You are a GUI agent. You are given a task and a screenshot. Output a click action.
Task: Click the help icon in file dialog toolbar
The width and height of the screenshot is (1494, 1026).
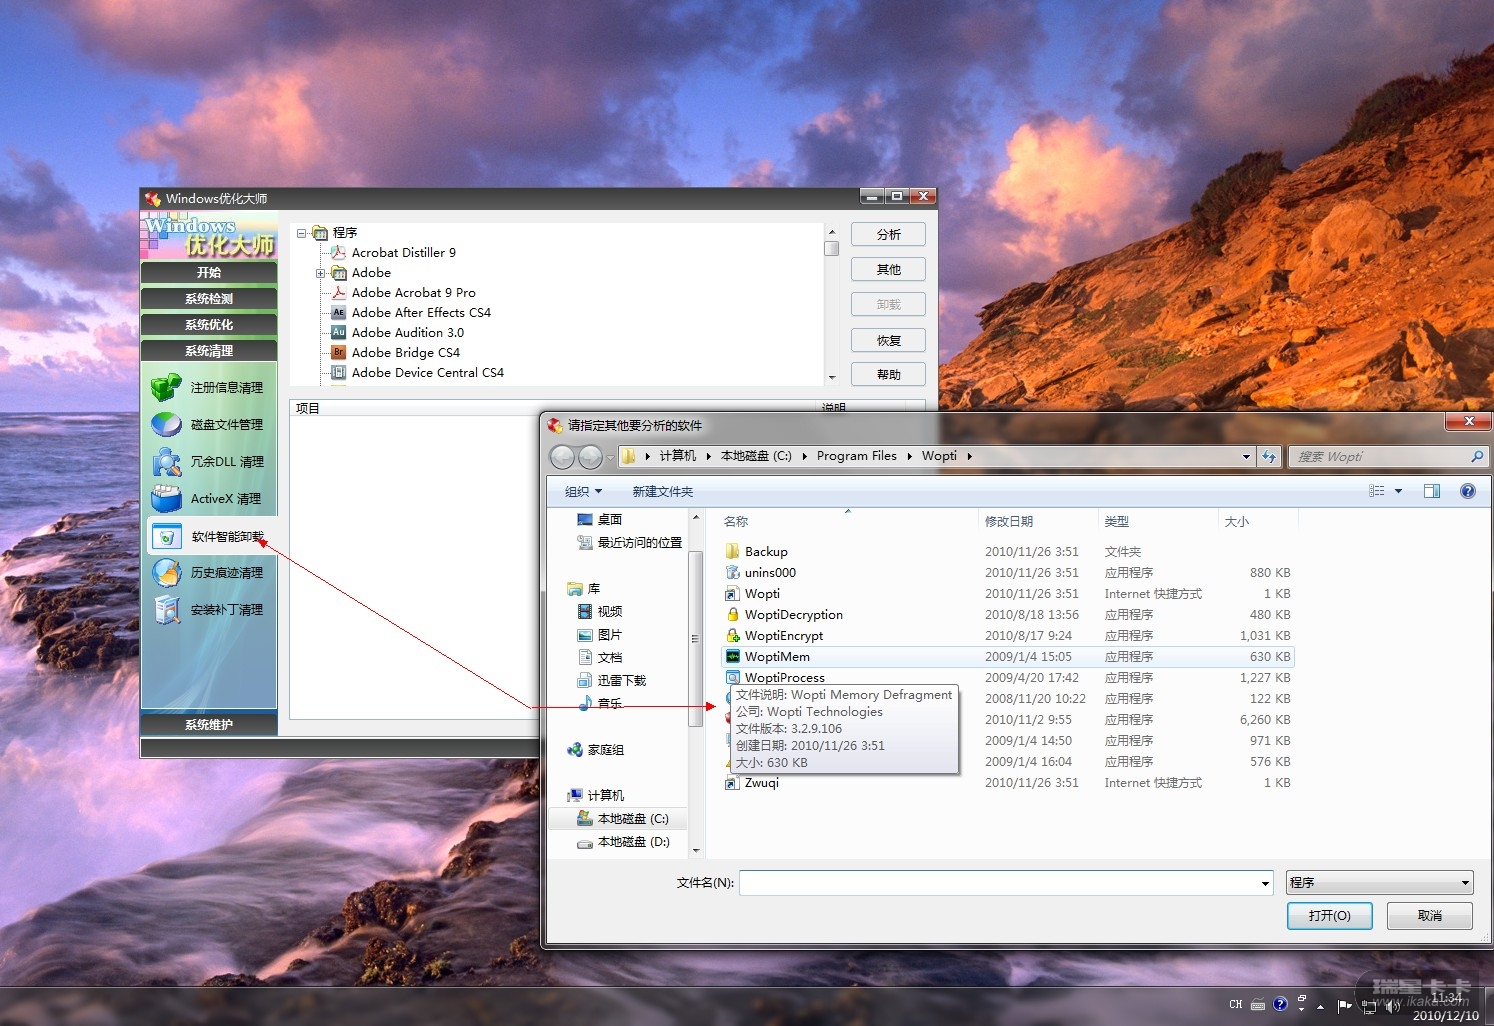[x=1467, y=491]
